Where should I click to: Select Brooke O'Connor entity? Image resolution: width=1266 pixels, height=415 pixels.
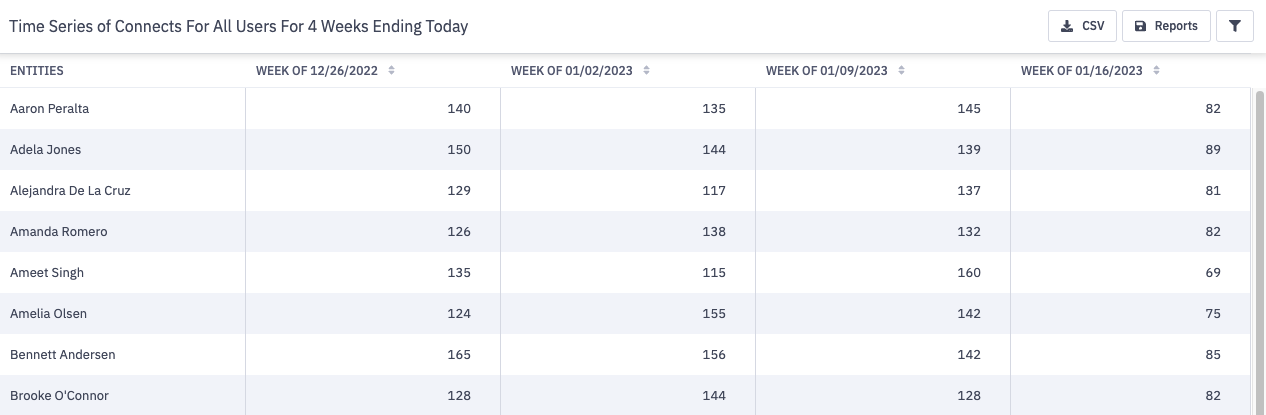pyautogui.click(x=59, y=395)
